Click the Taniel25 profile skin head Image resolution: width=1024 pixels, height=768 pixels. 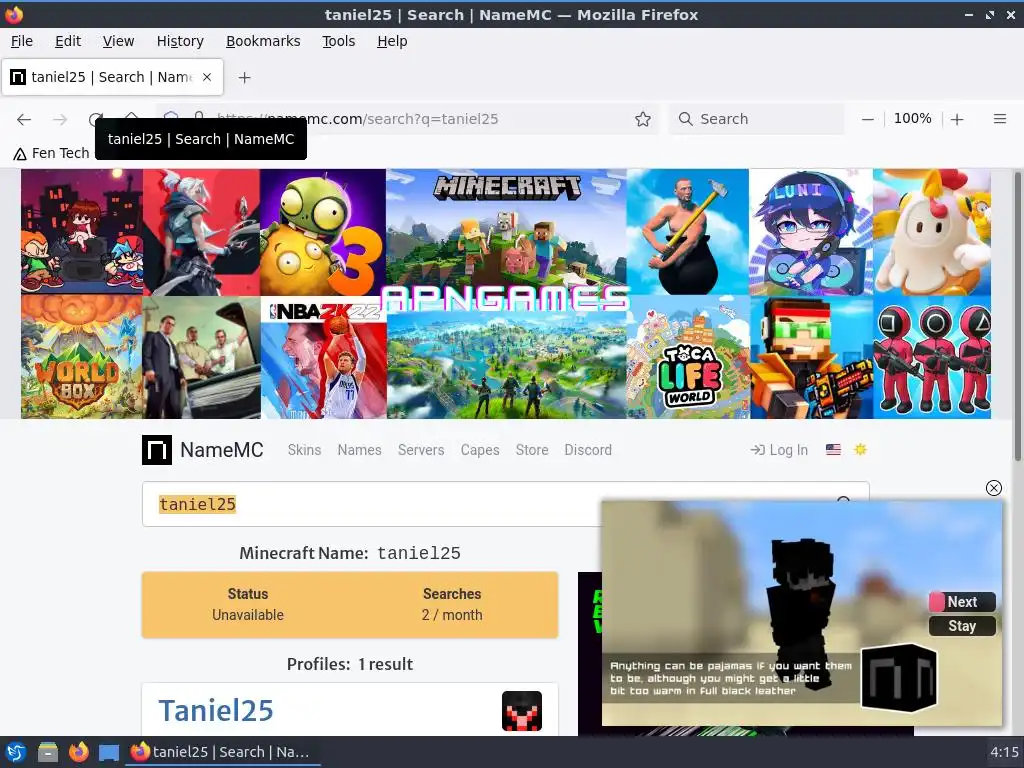522,711
